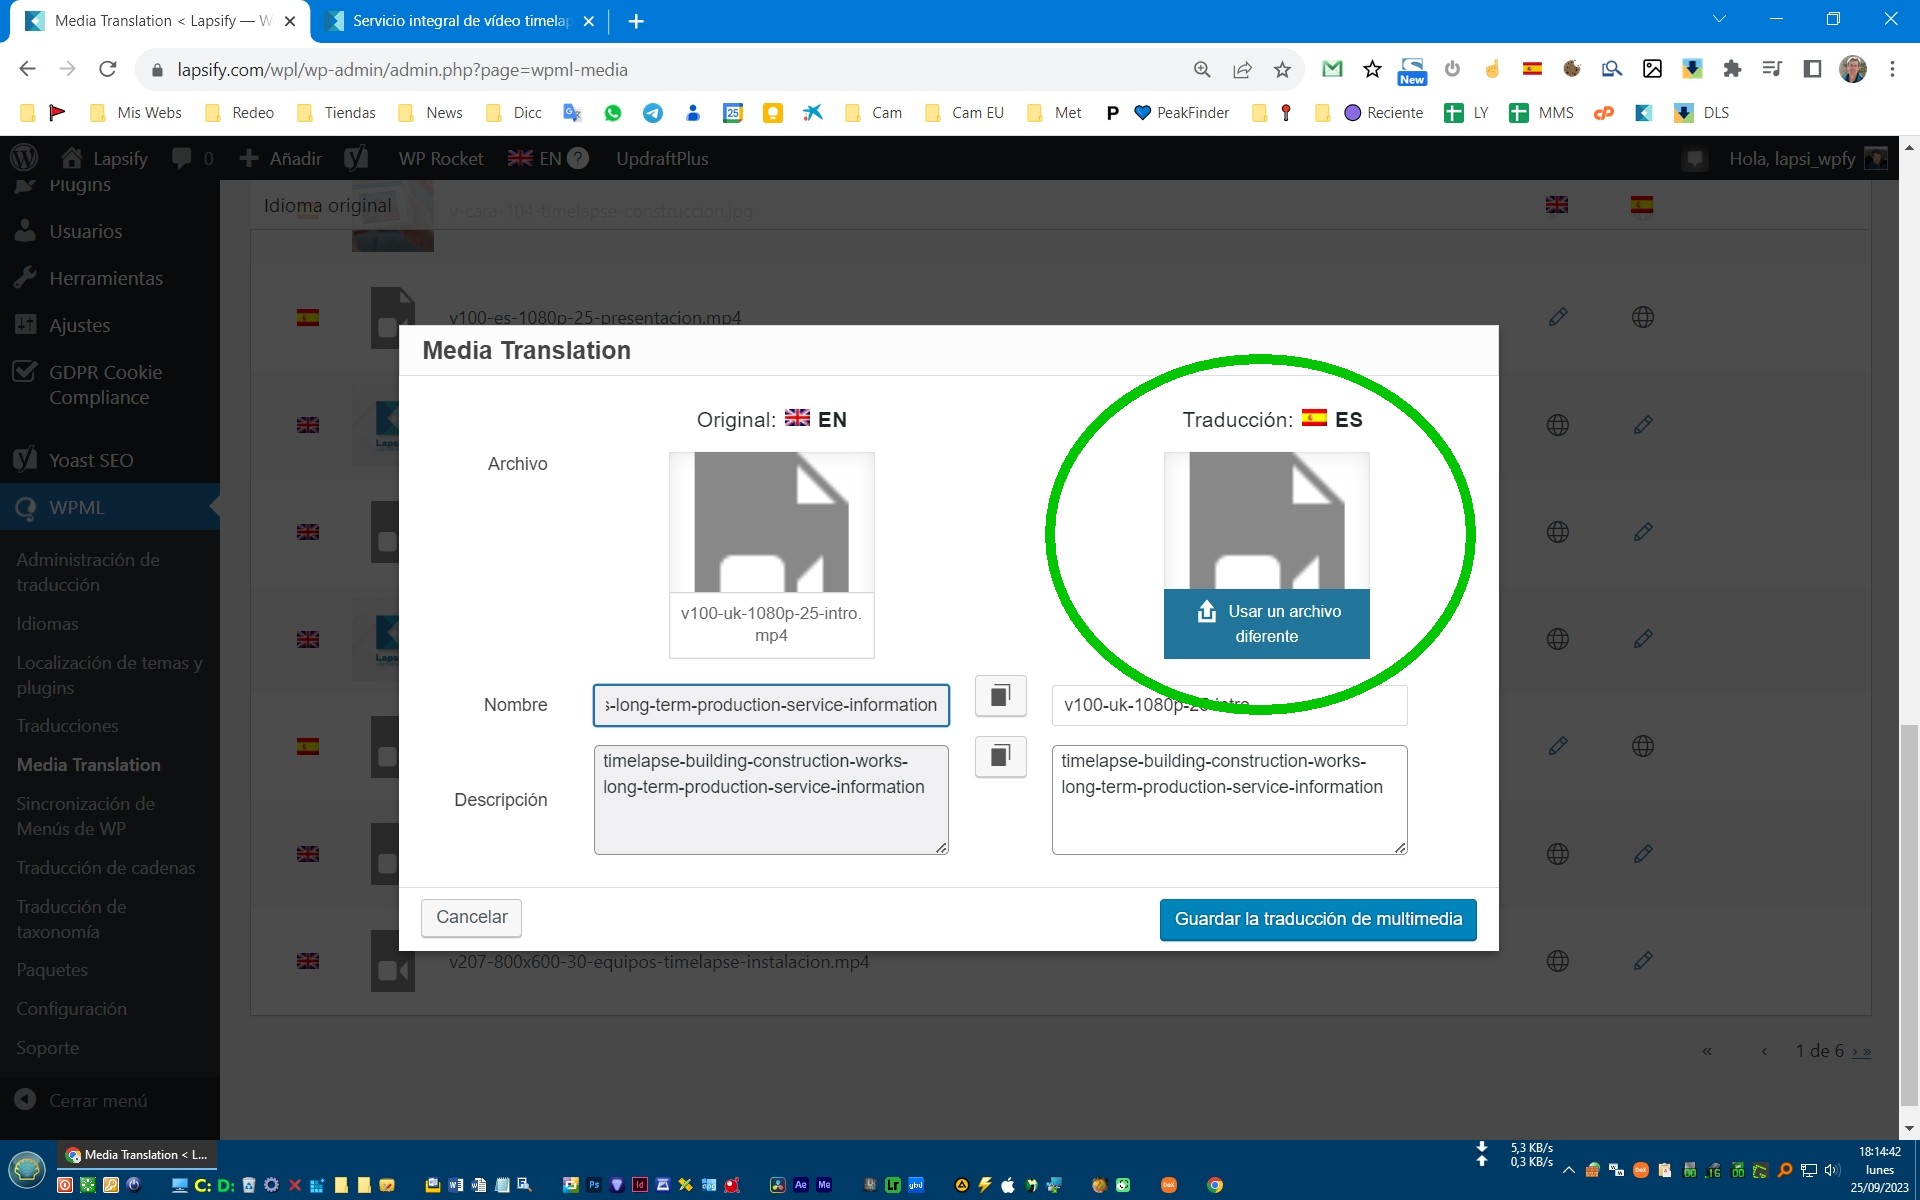Open Localización de temas y plugins

[x=109, y=675]
